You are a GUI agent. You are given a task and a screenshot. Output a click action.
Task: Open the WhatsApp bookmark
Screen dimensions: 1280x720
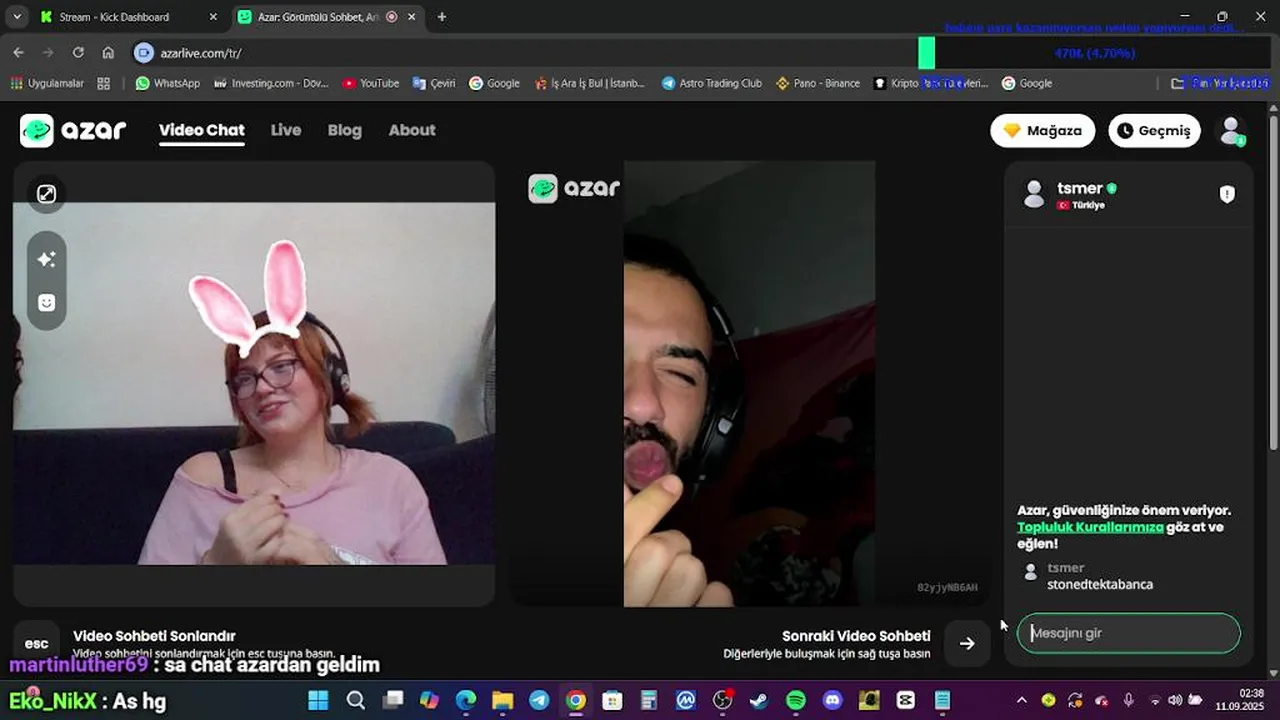pos(168,83)
